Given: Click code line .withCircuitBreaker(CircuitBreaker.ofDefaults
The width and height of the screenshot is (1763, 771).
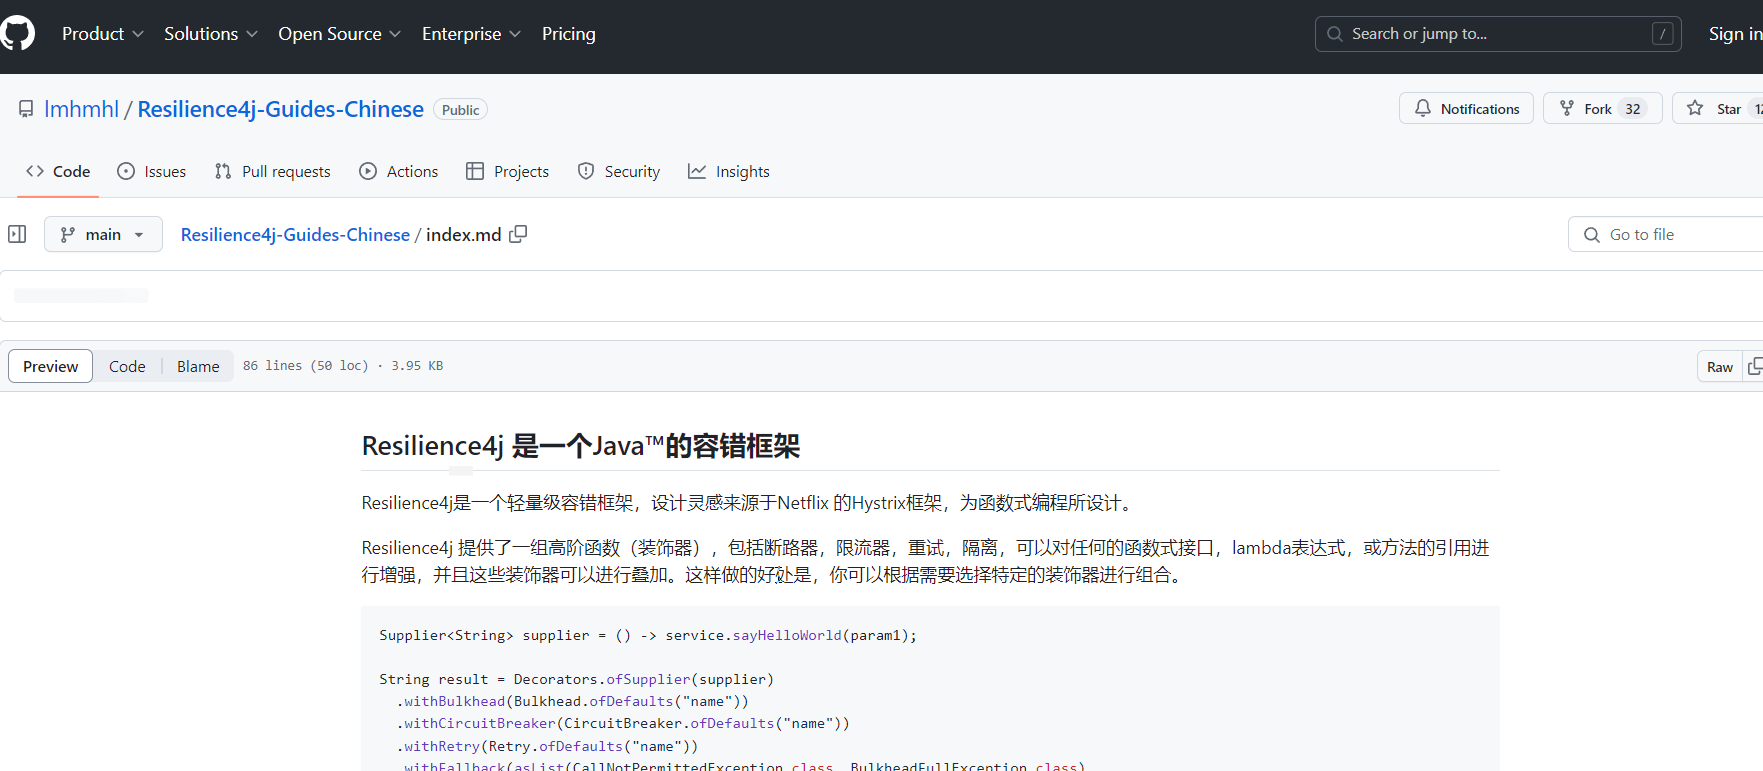Looking at the screenshot, I should [623, 723].
